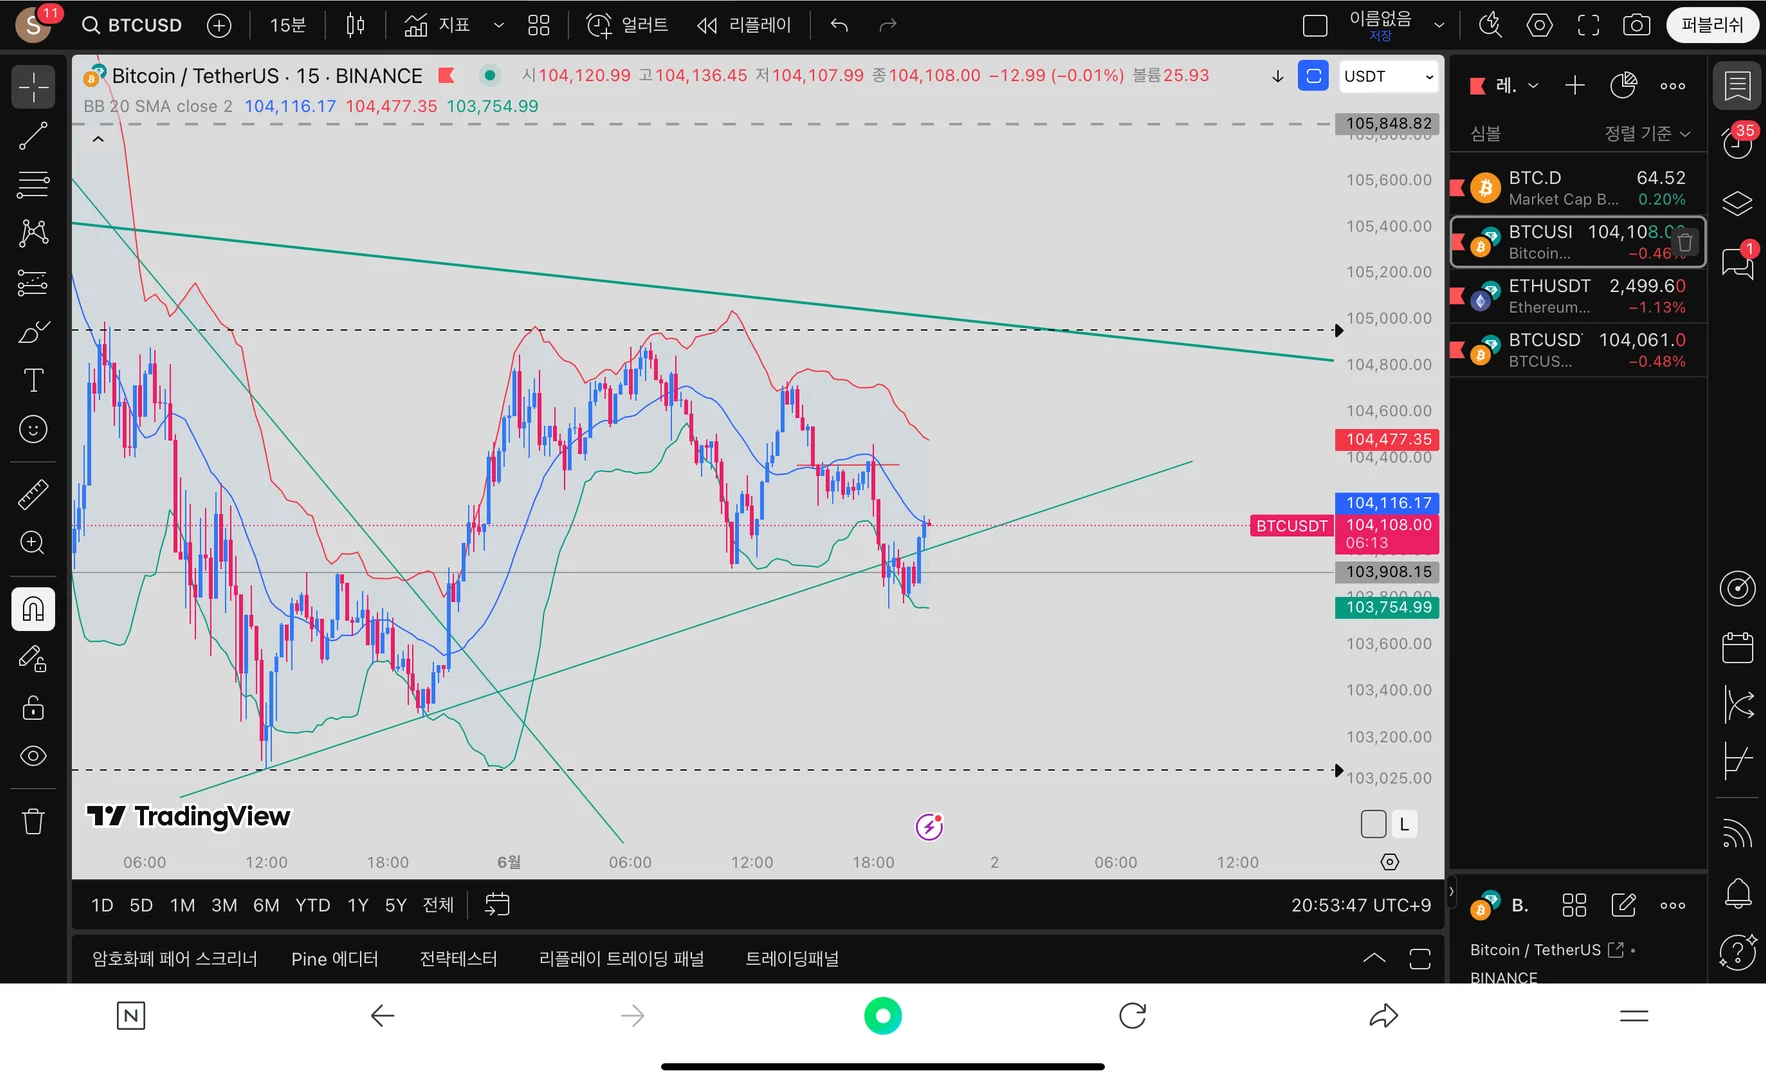Select the 1D date range
This screenshot has width=1766, height=1080.
pos(102,905)
